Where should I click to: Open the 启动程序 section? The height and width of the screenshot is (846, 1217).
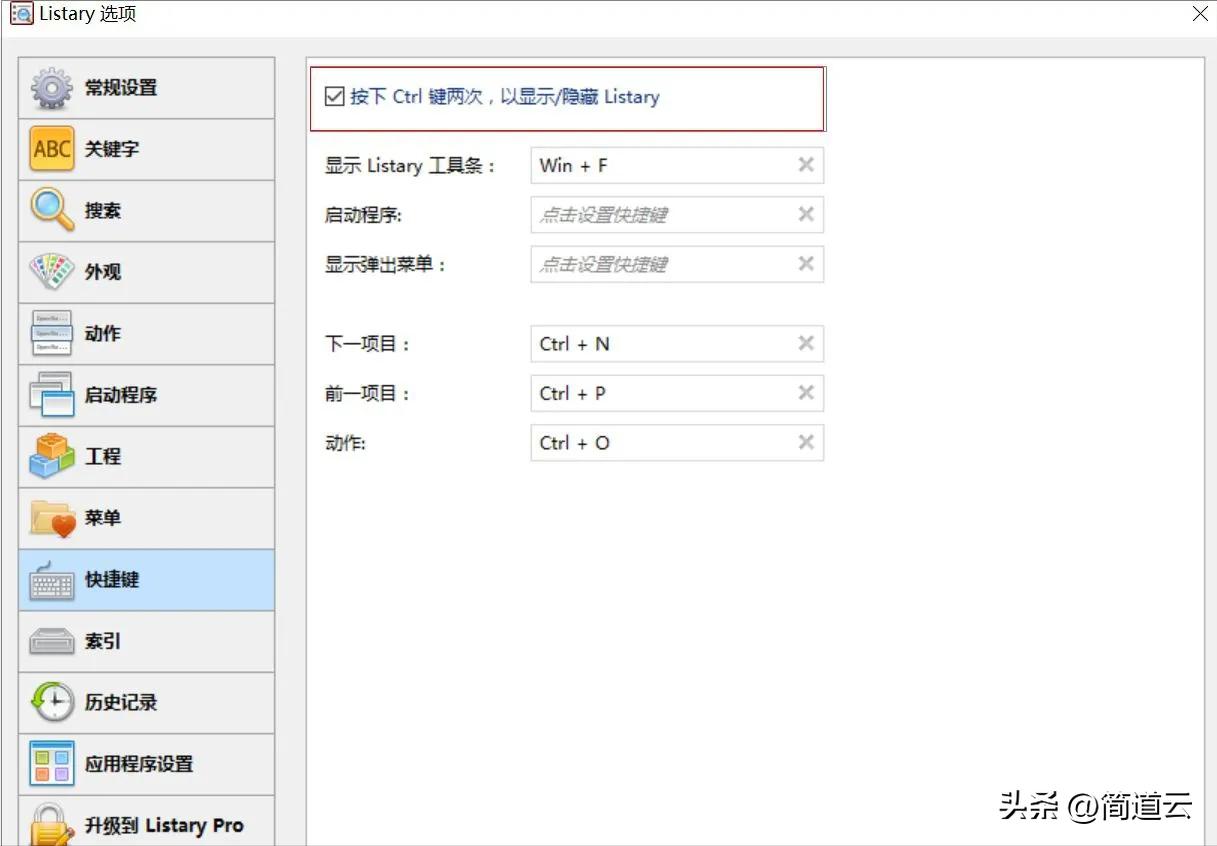click(146, 395)
